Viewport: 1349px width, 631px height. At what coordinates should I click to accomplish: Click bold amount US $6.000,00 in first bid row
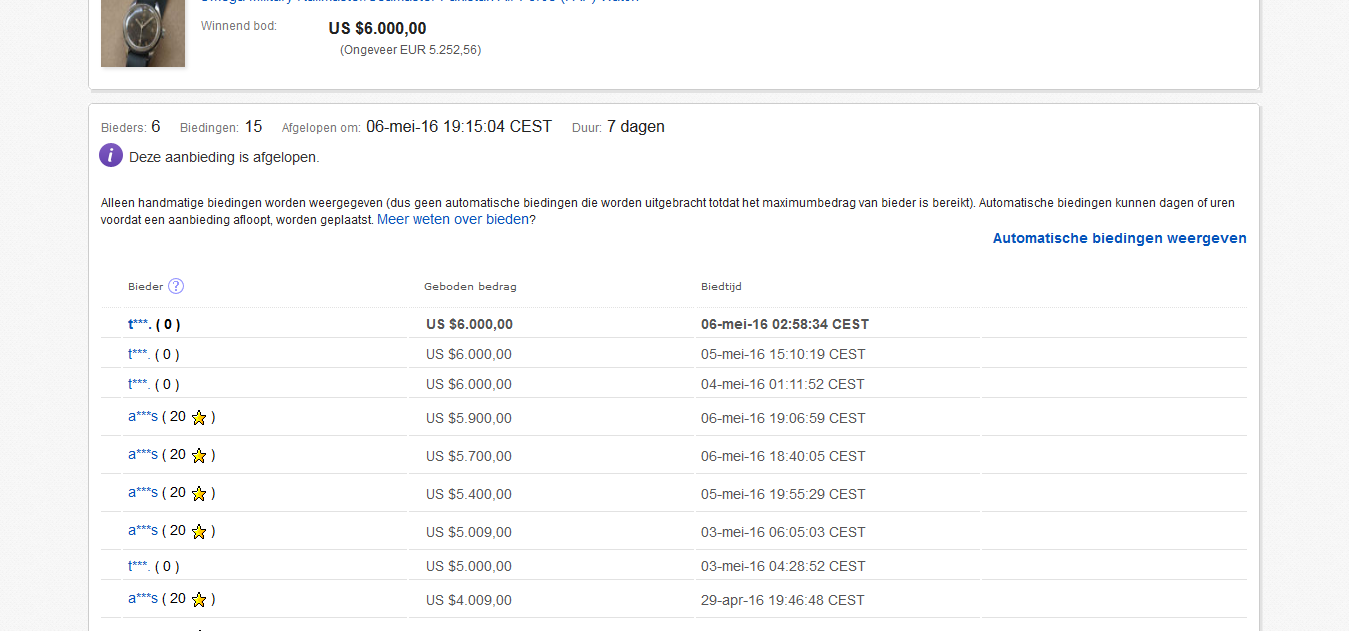pyautogui.click(x=469, y=324)
